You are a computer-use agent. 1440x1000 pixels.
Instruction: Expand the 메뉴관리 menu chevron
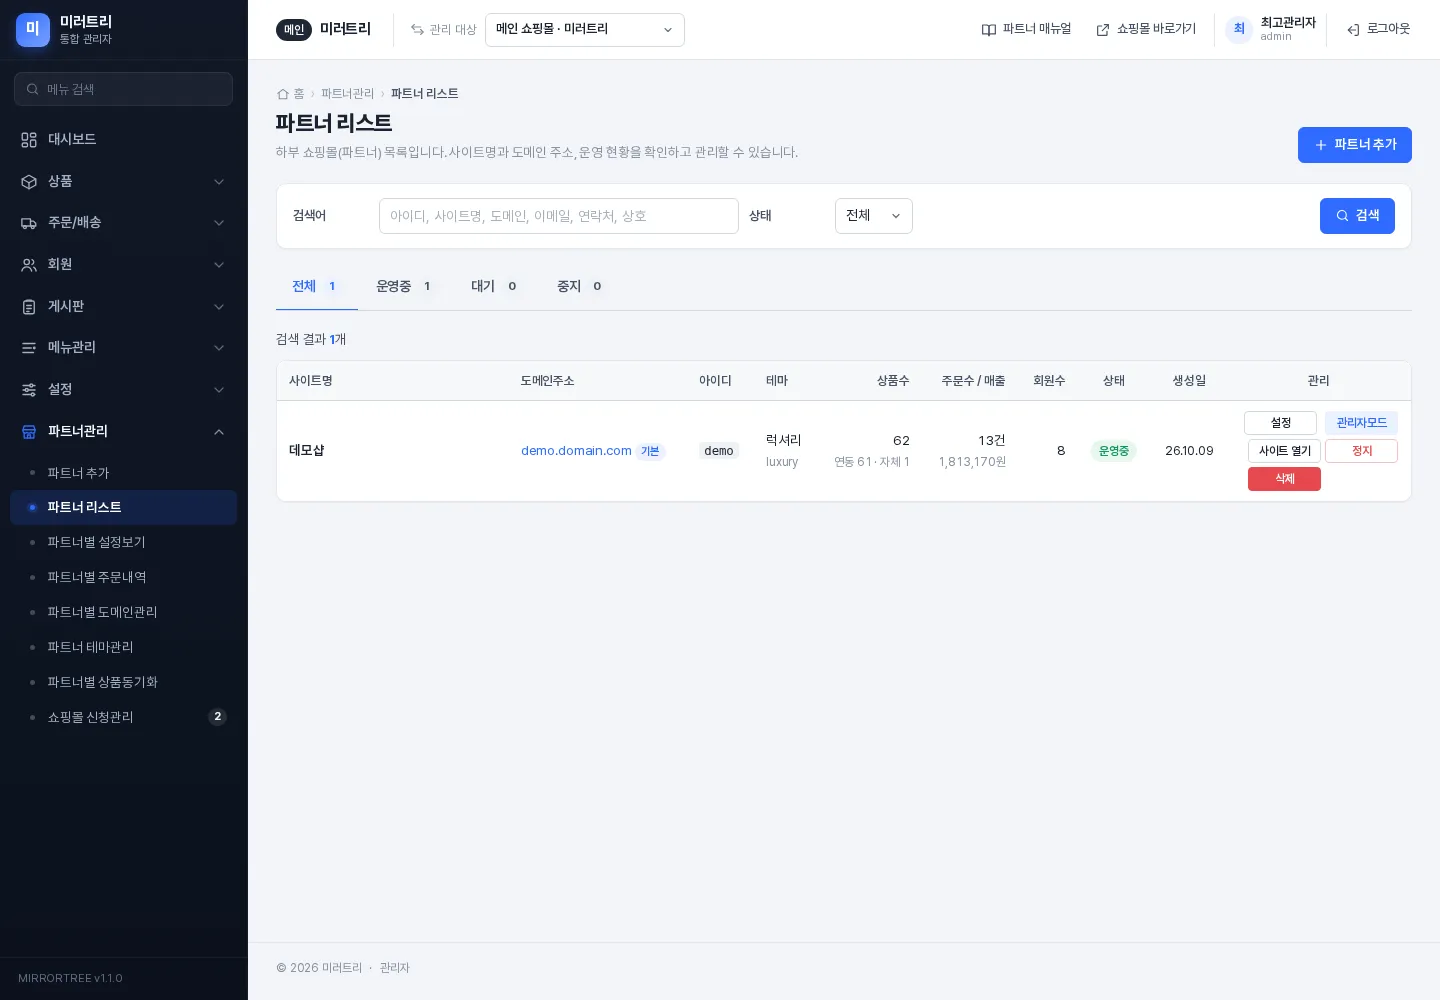tap(219, 348)
